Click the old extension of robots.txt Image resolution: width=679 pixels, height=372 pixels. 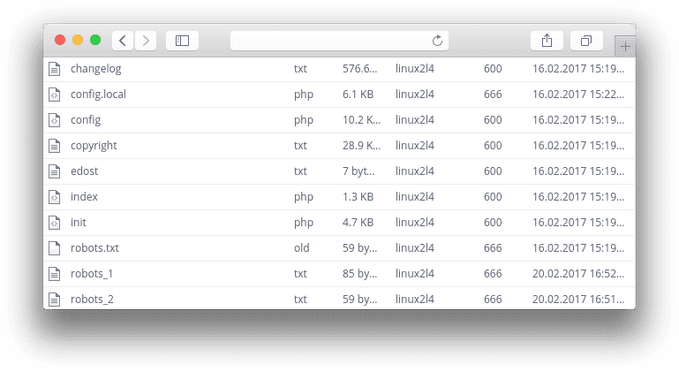point(301,248)
